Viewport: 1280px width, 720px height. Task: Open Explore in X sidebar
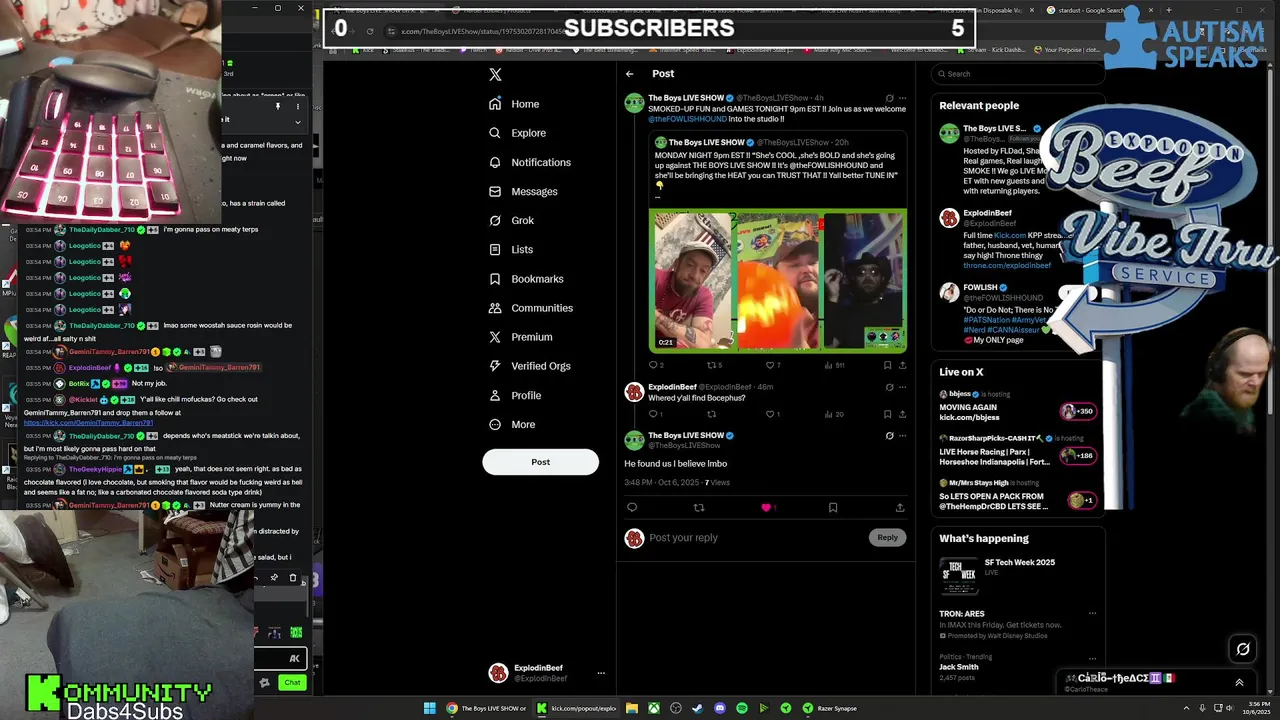pos(517,133)
